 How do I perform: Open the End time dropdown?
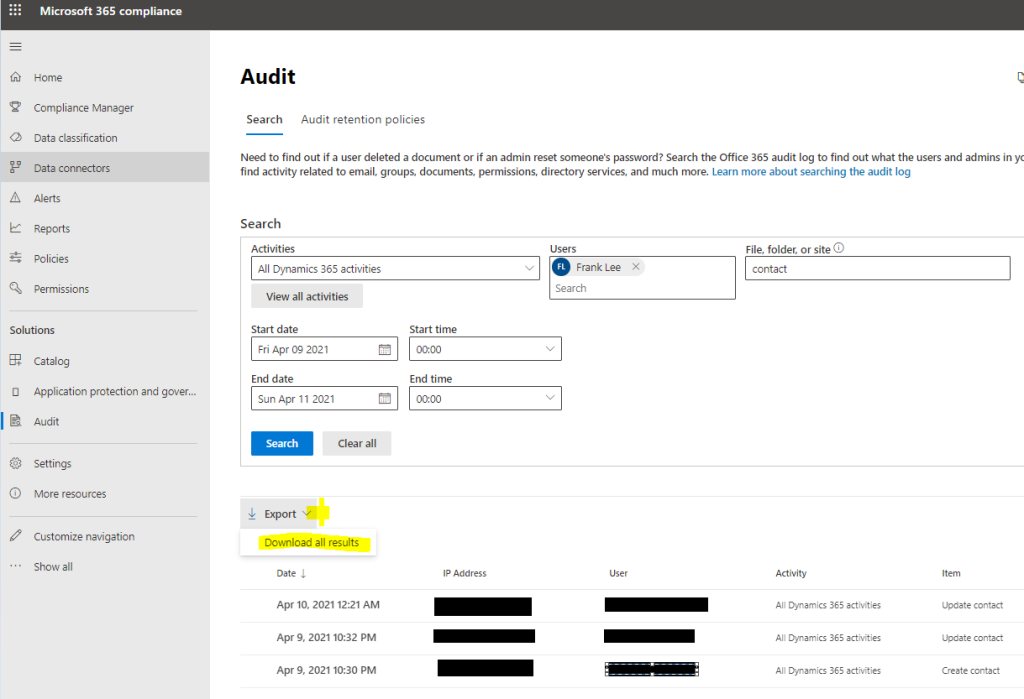point(549,398)
